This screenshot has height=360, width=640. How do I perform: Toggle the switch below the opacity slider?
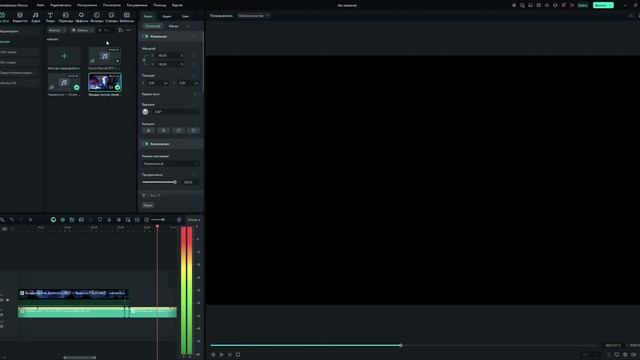[145, 196]
